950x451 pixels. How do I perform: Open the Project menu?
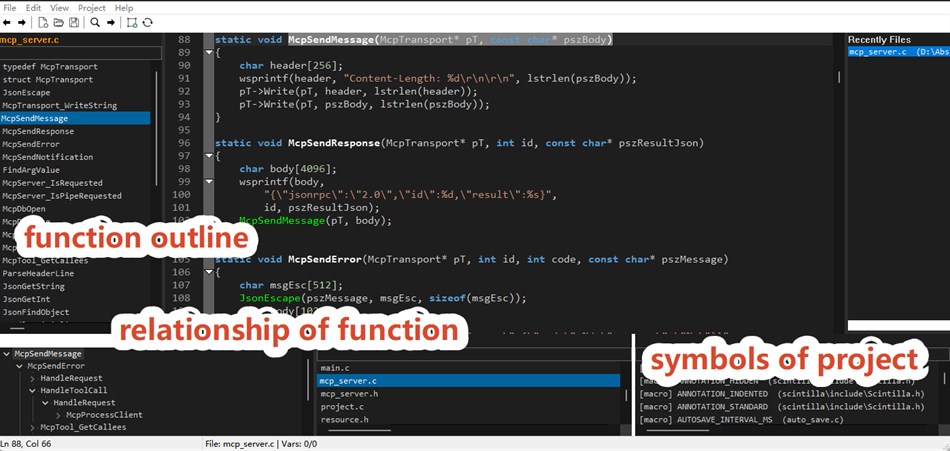point(91,8)
